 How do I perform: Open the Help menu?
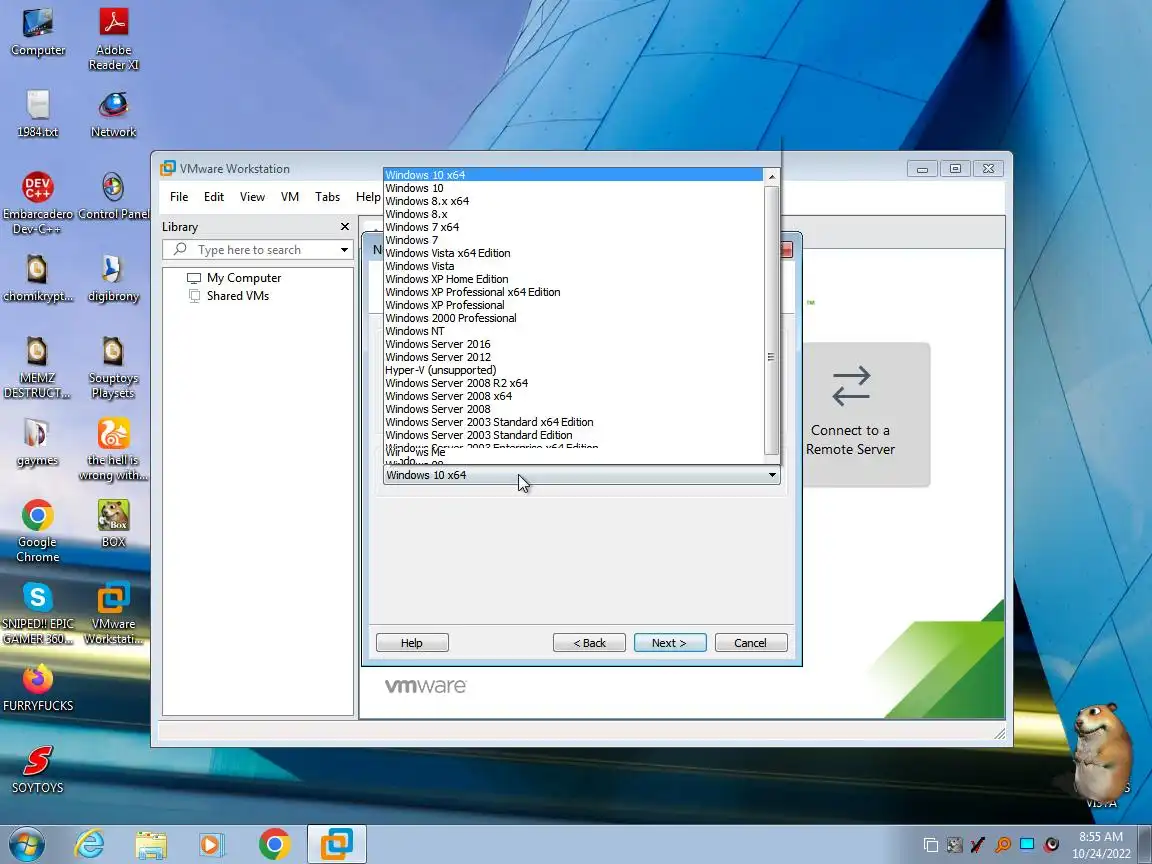[368, 197]
